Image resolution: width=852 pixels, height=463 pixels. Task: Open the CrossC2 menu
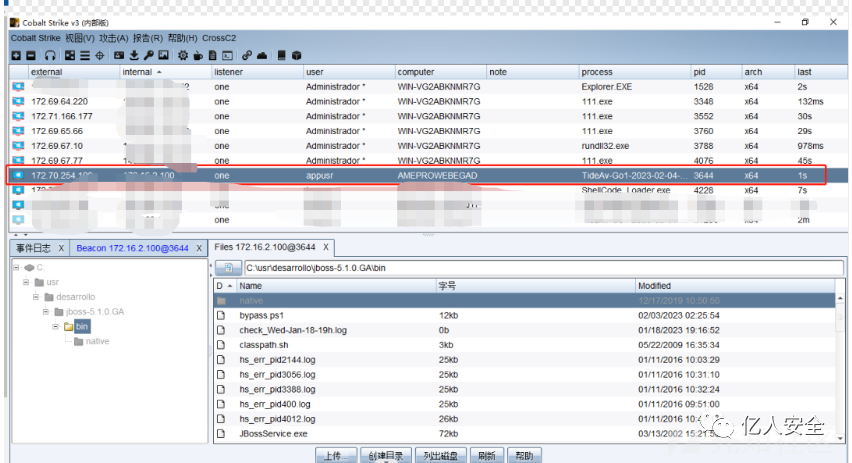(x=219, y=38)
